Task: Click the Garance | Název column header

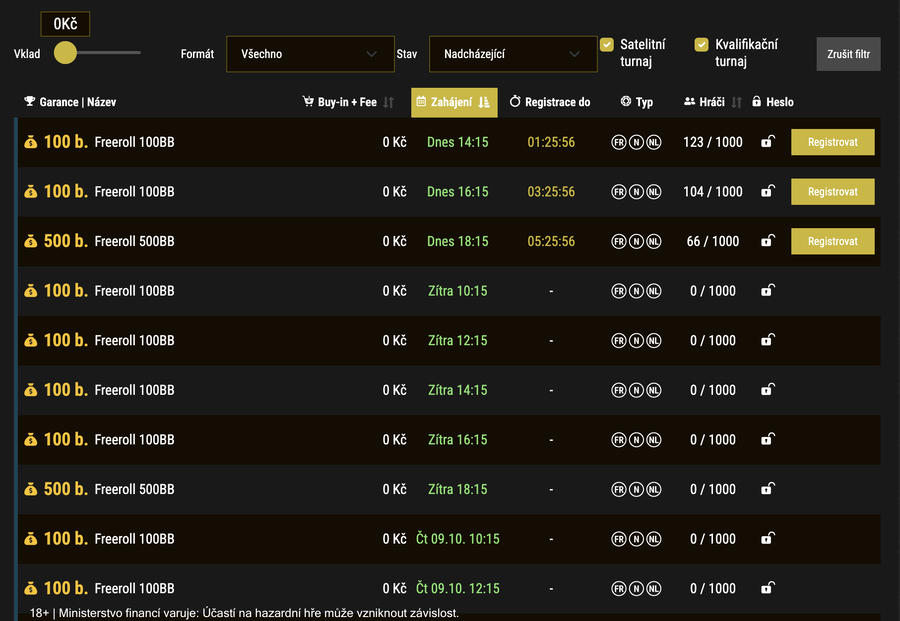Action: [x=78, y=102]
